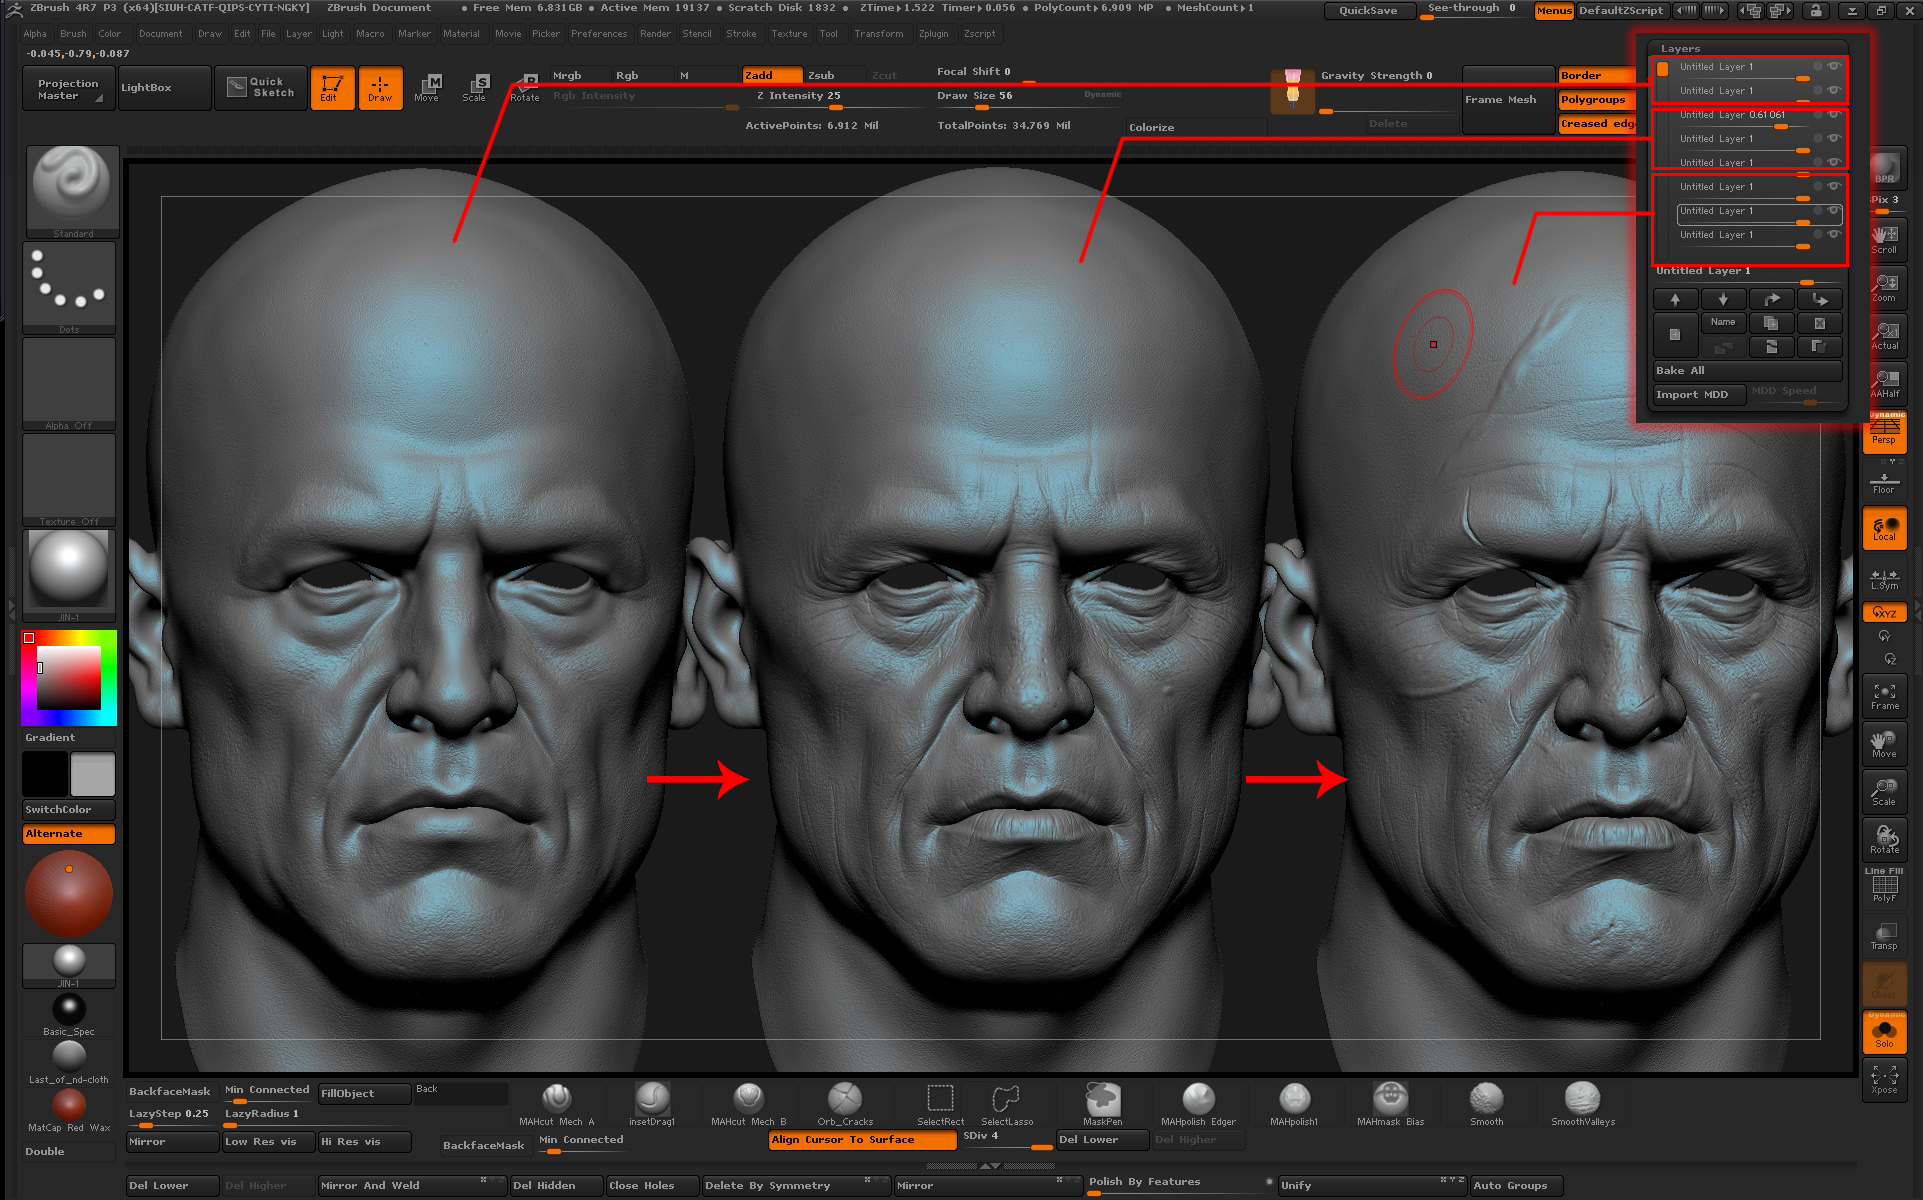Viewport: 1923px width, 1200px height.
Task: Choose the Orb_Cracks brush
Action: [x=845, y=1104]
